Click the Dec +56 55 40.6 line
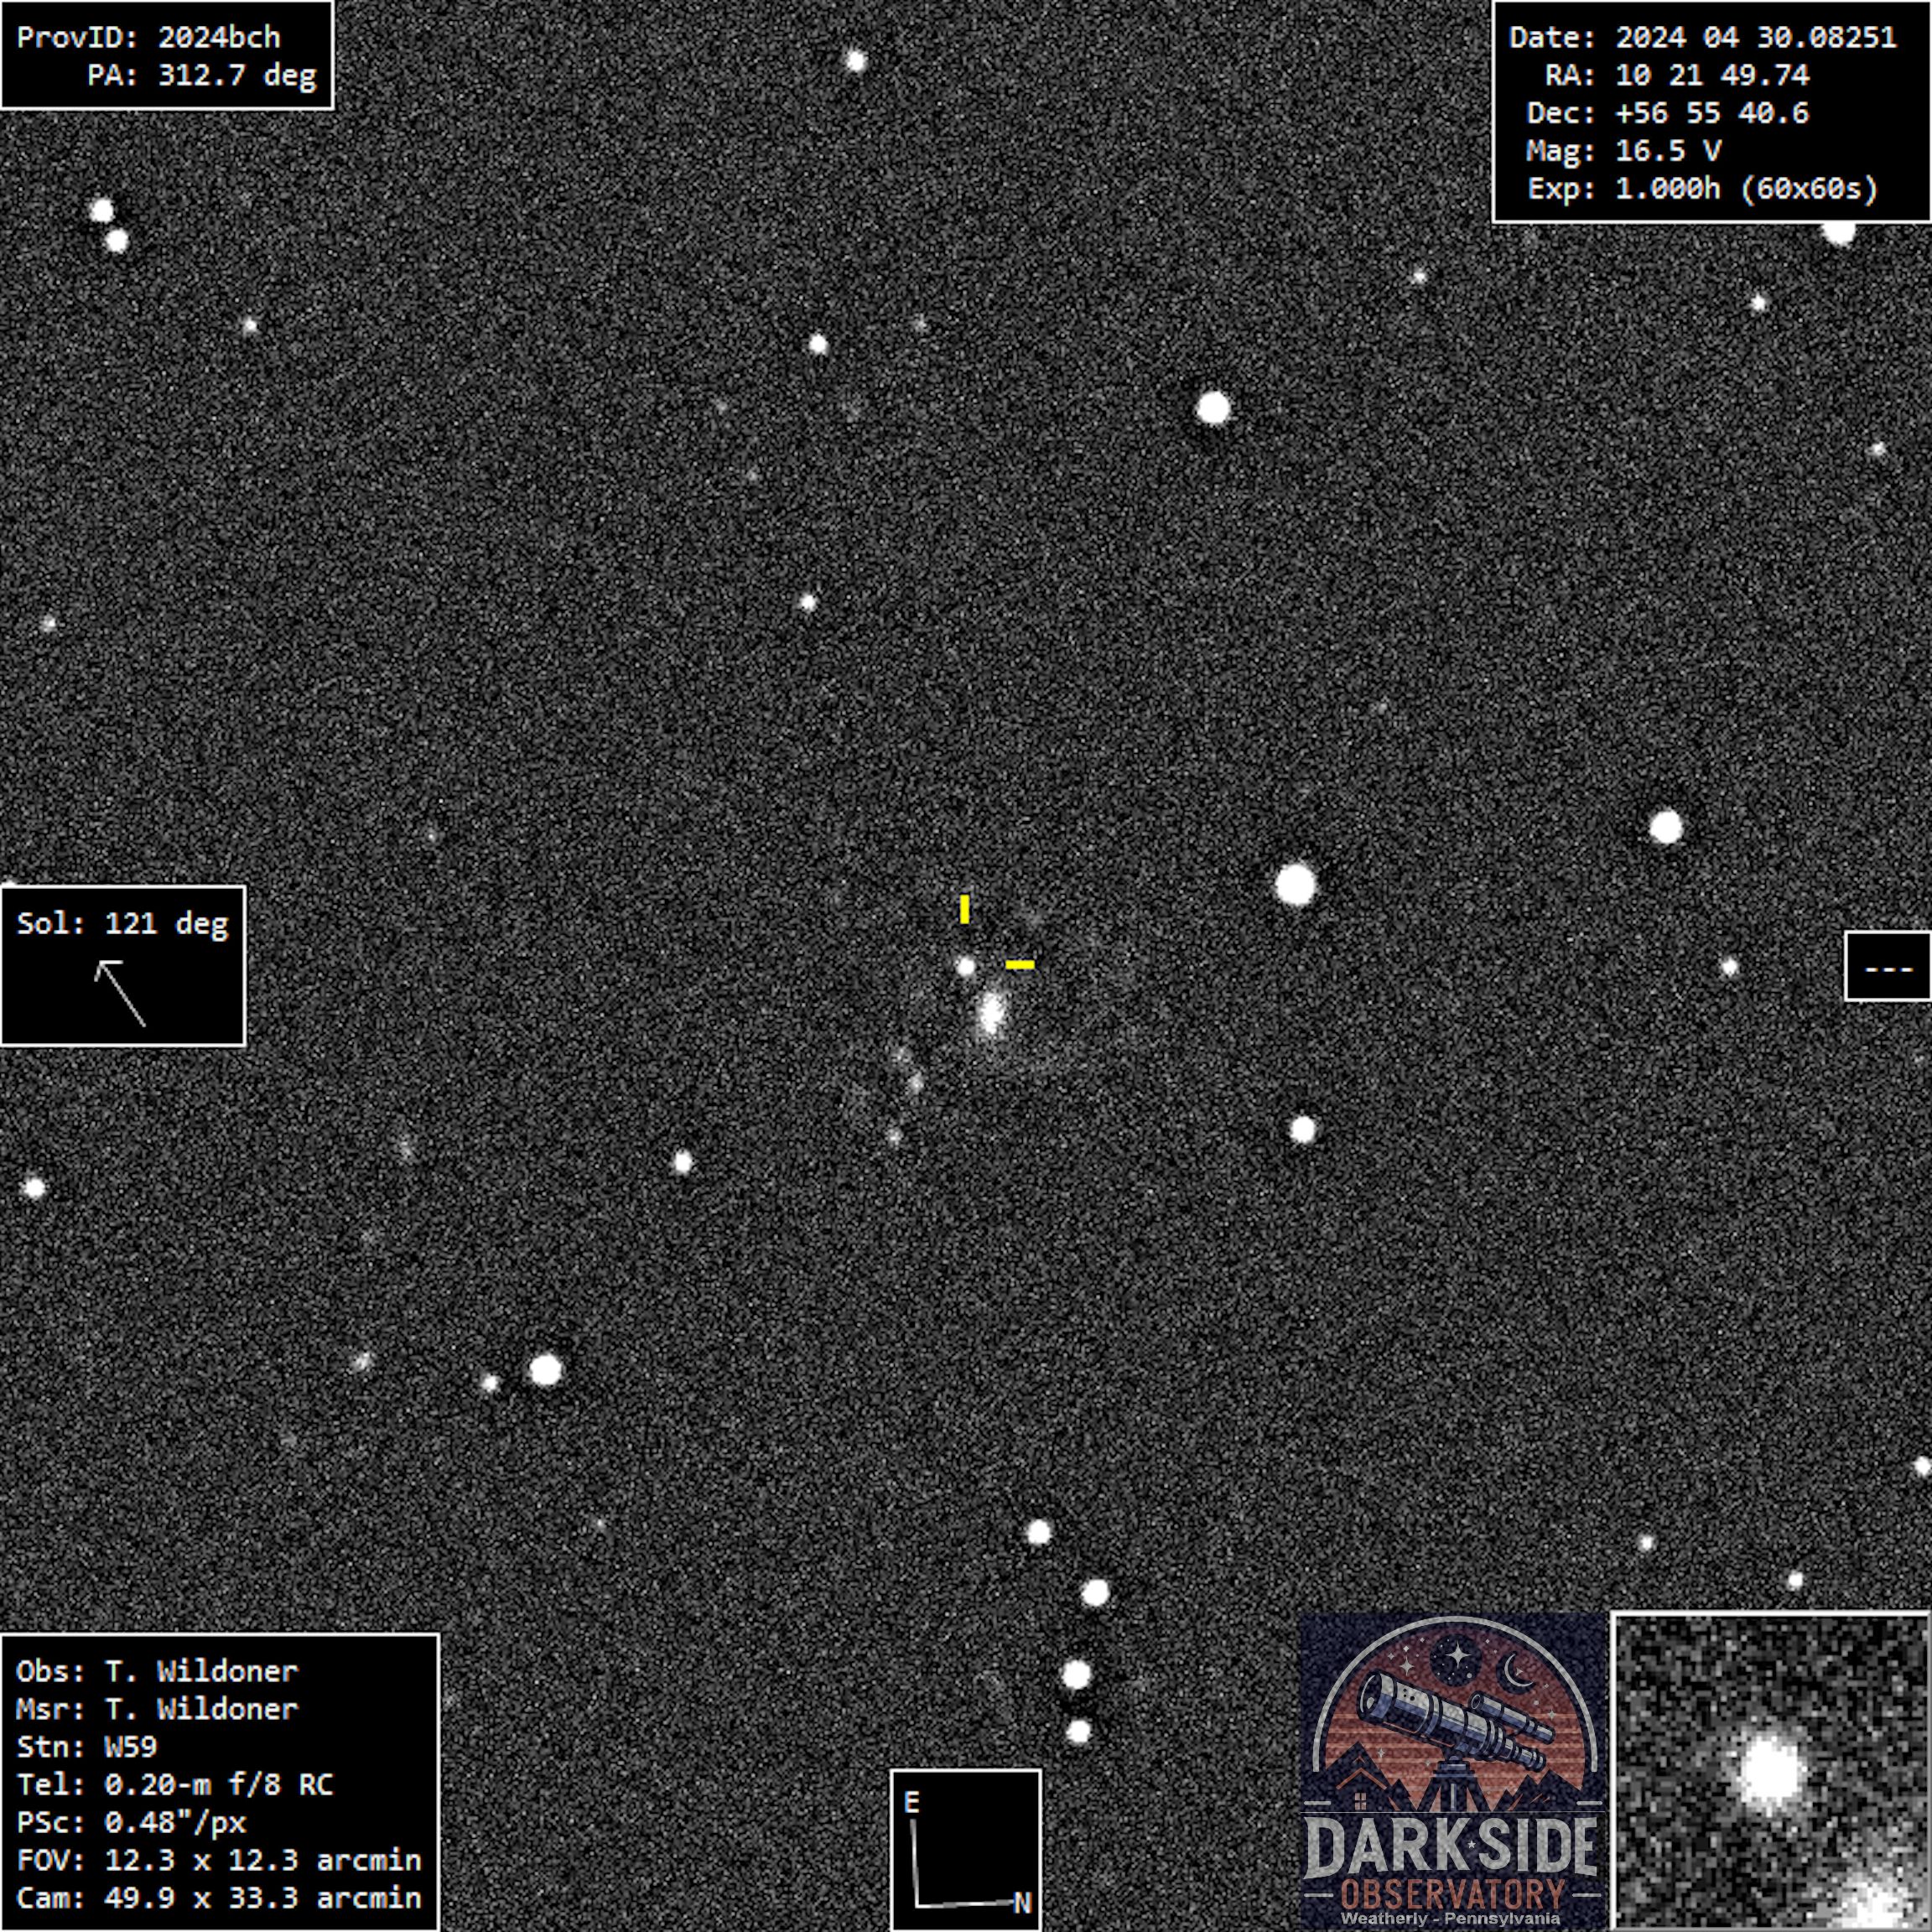Viewport: 1932px width, 1932px height. (1667, 113)
